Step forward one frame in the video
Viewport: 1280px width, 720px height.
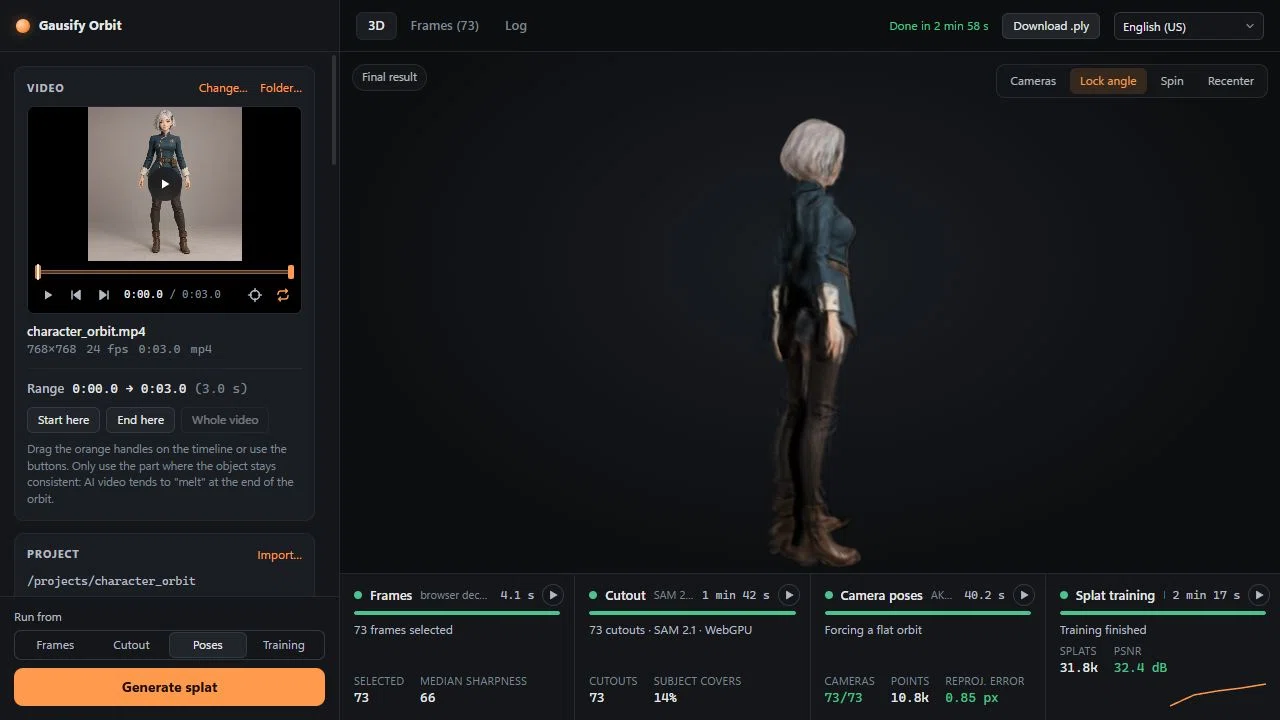pyautogui.click(x=104, y=295)
